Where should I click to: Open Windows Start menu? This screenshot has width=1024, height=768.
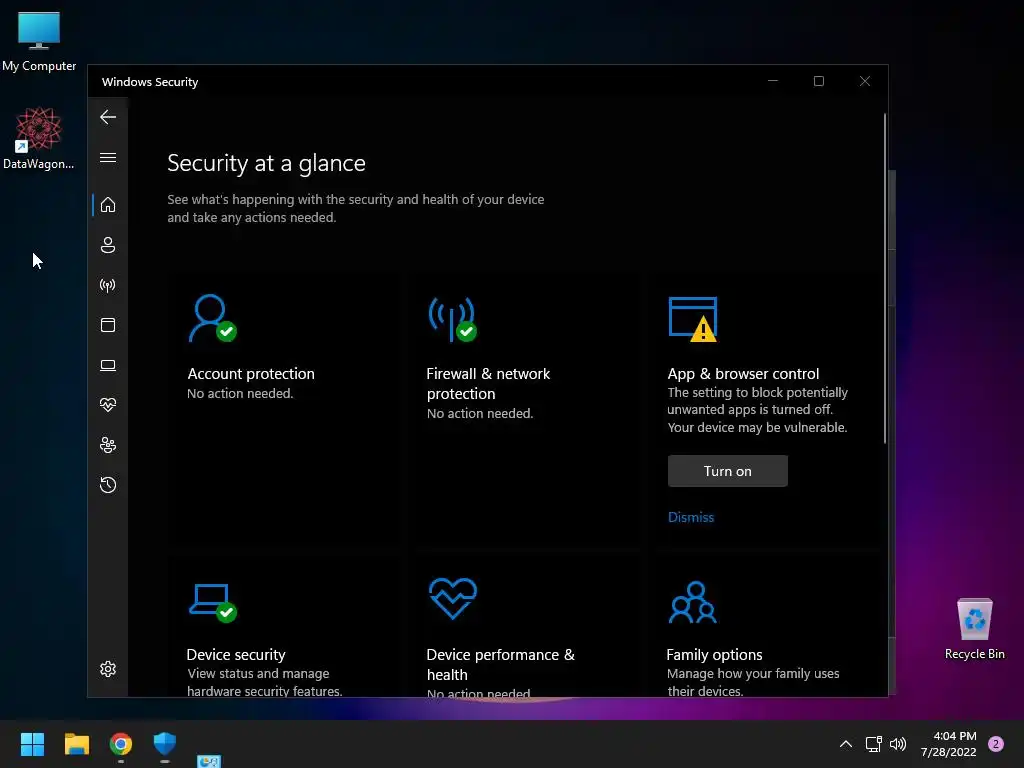click(32, 744)
